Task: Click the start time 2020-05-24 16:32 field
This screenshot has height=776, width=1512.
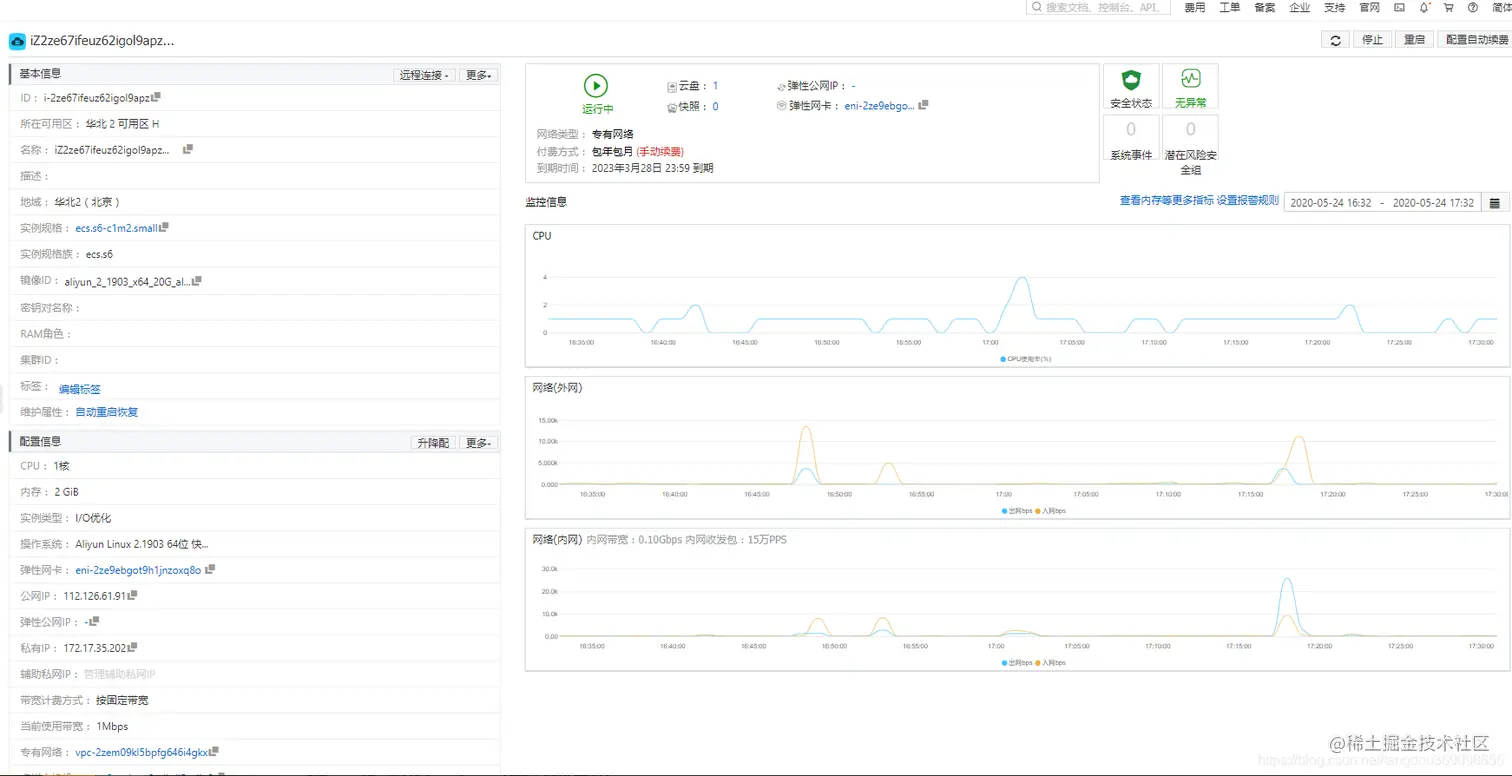Action: [1330, 203]
